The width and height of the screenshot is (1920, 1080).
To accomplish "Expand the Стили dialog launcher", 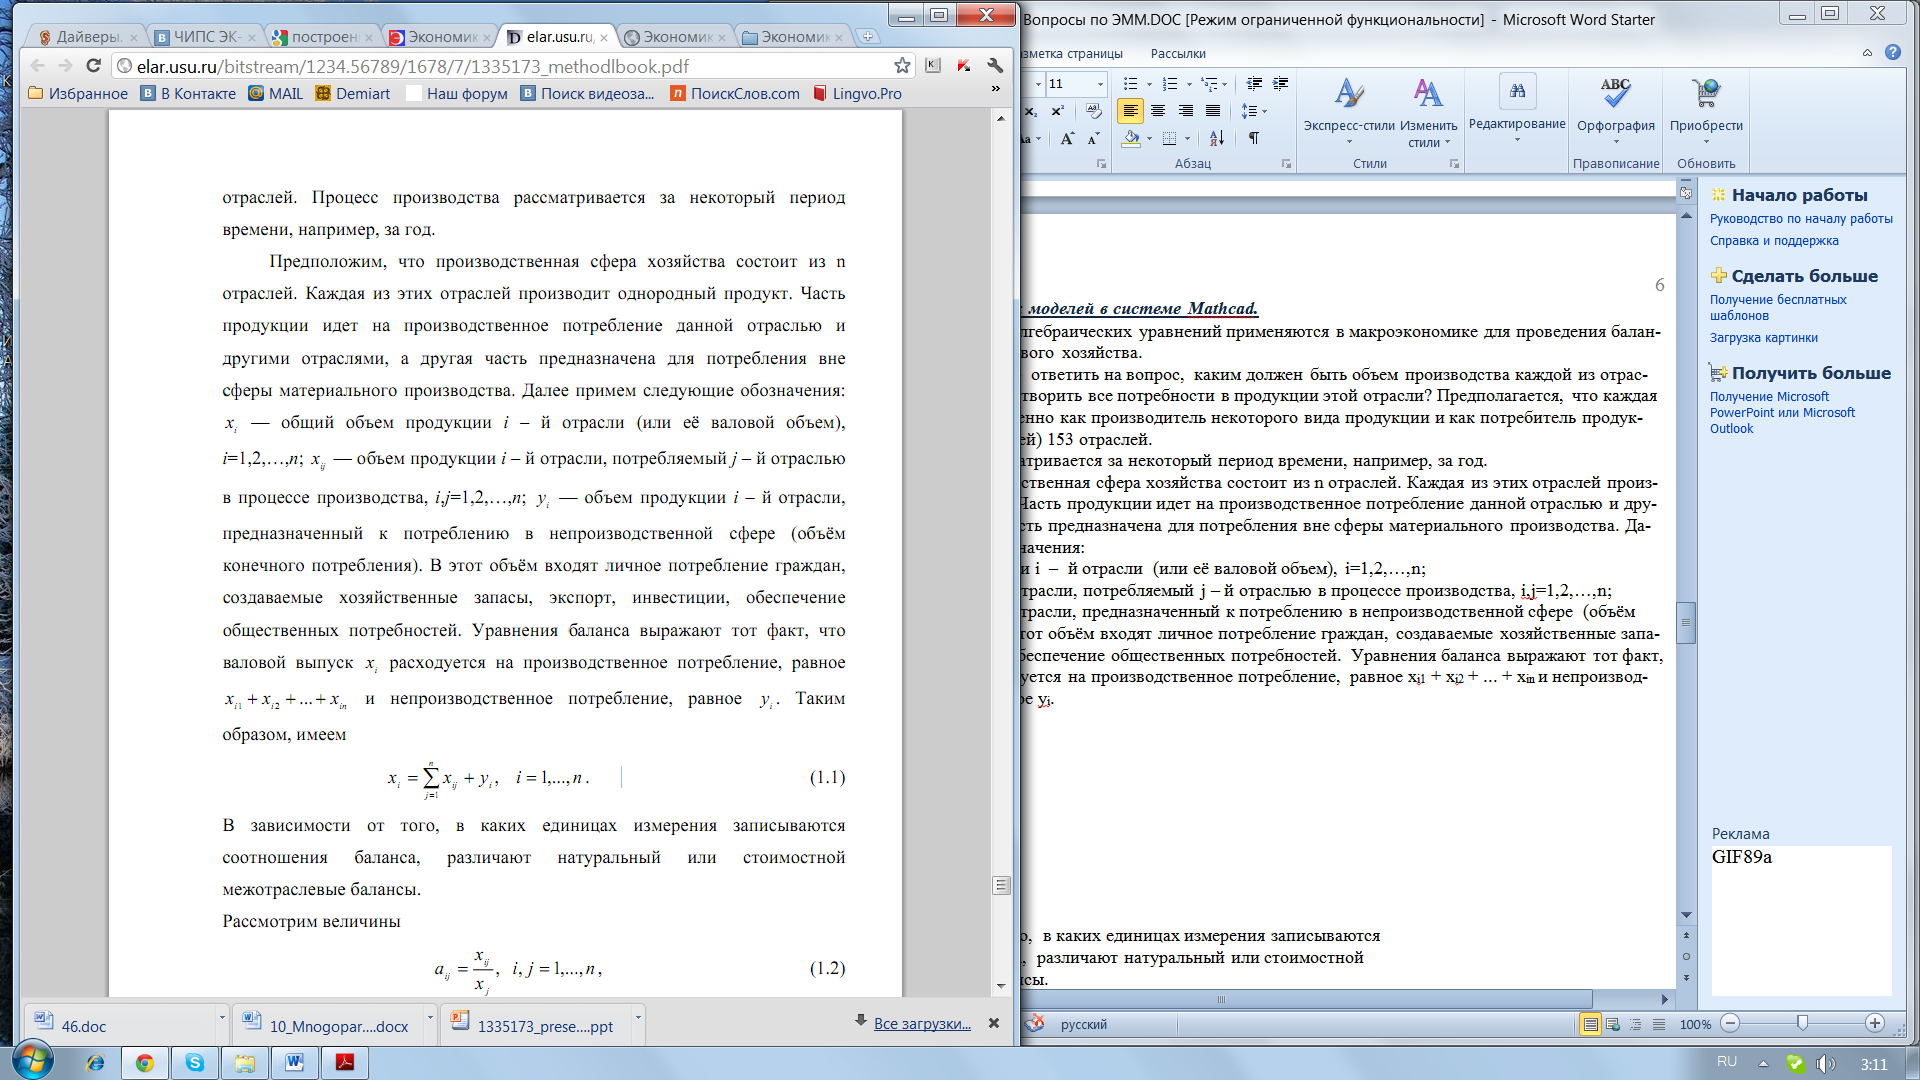I will click(x=1454, y=164).
